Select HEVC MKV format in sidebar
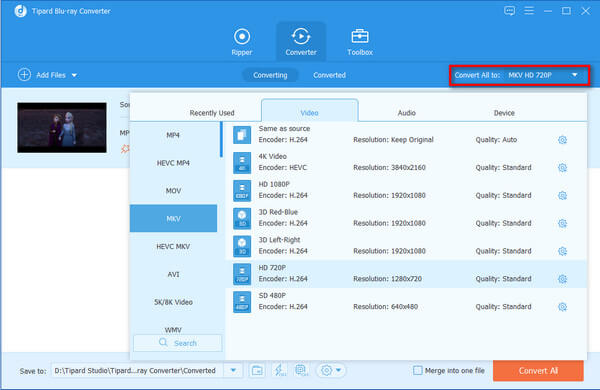Viewport: 600px width, 390px height. tap(173, 246)
